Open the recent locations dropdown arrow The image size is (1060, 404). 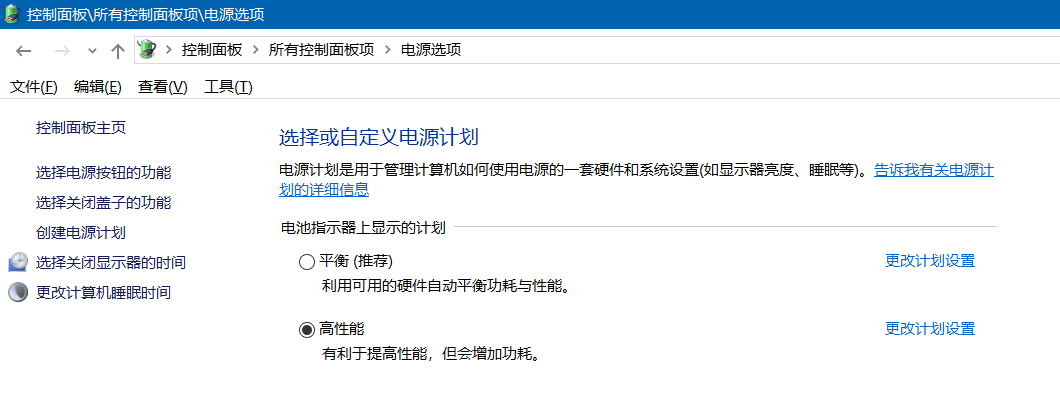(92, 51)
